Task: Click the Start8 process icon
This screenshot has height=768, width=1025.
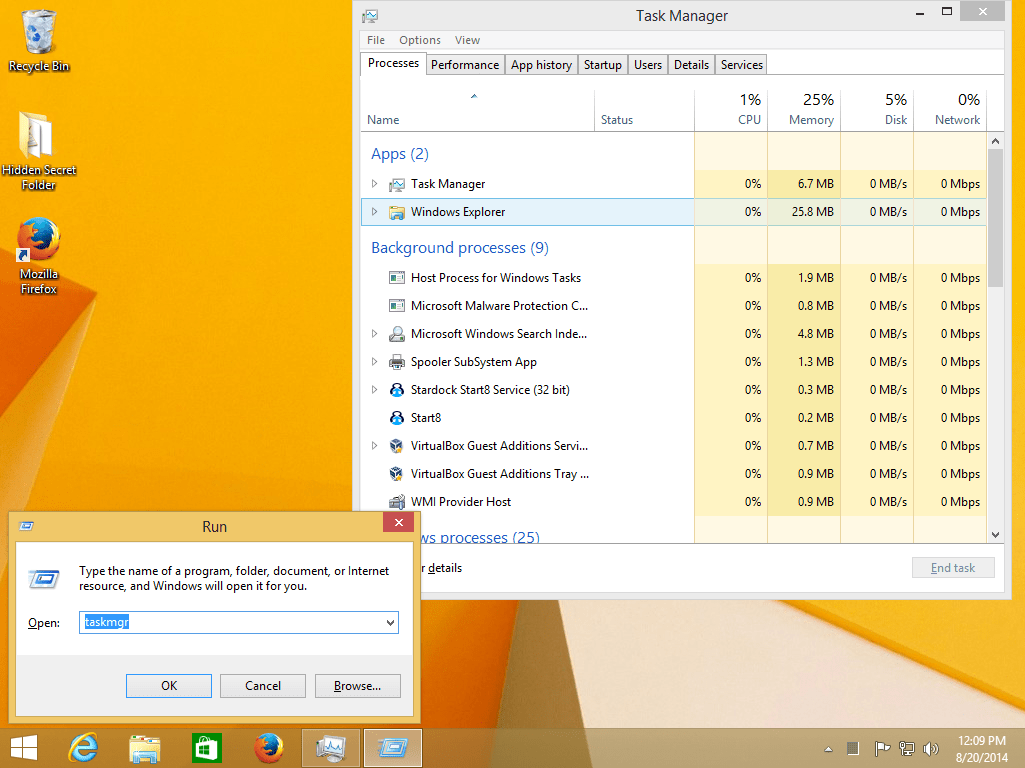Action: (396, 418)
